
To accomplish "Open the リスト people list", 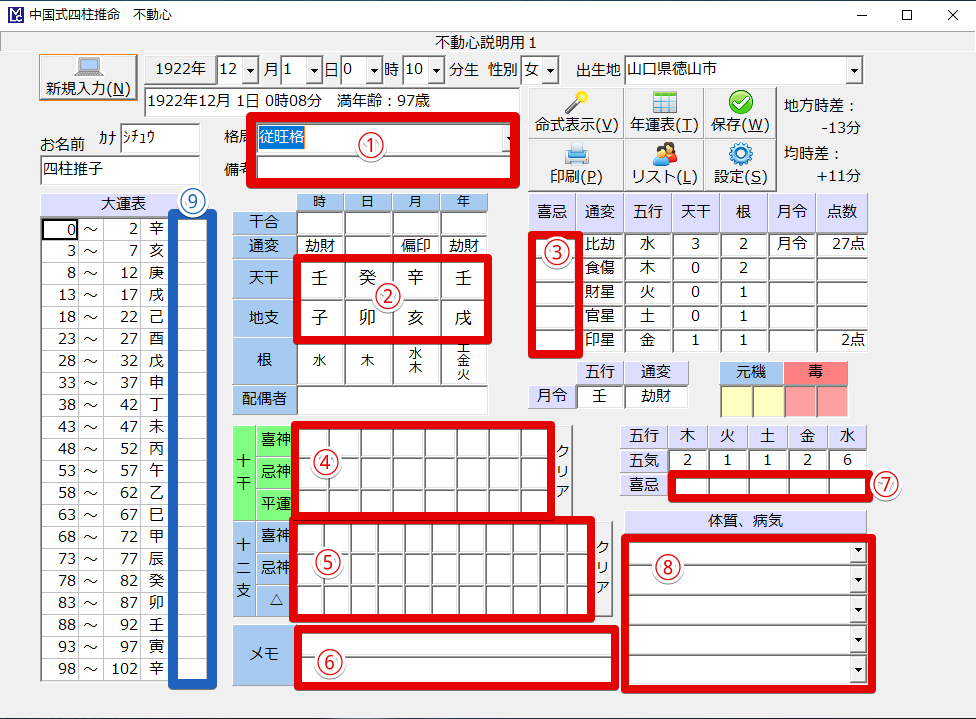I will point(664,164).
